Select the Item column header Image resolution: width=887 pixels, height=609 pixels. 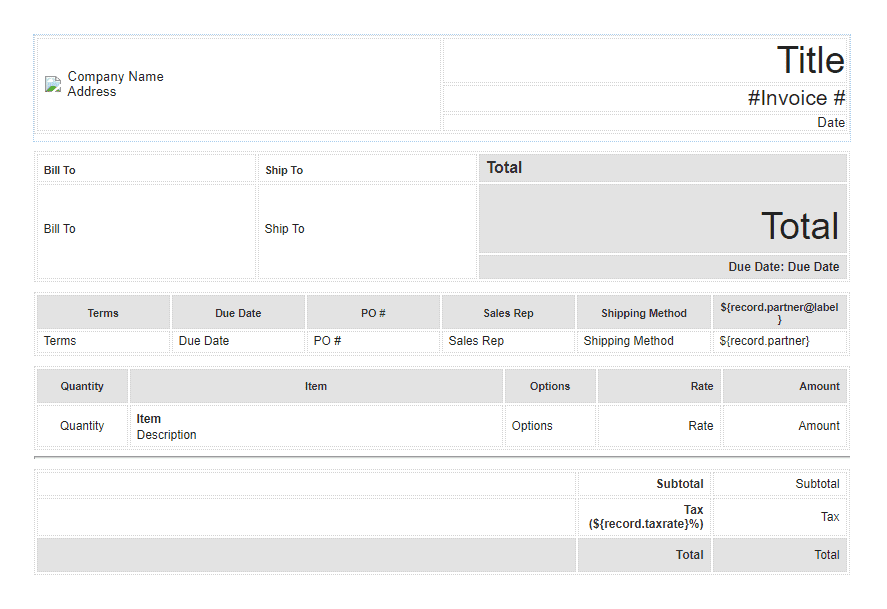316,386
